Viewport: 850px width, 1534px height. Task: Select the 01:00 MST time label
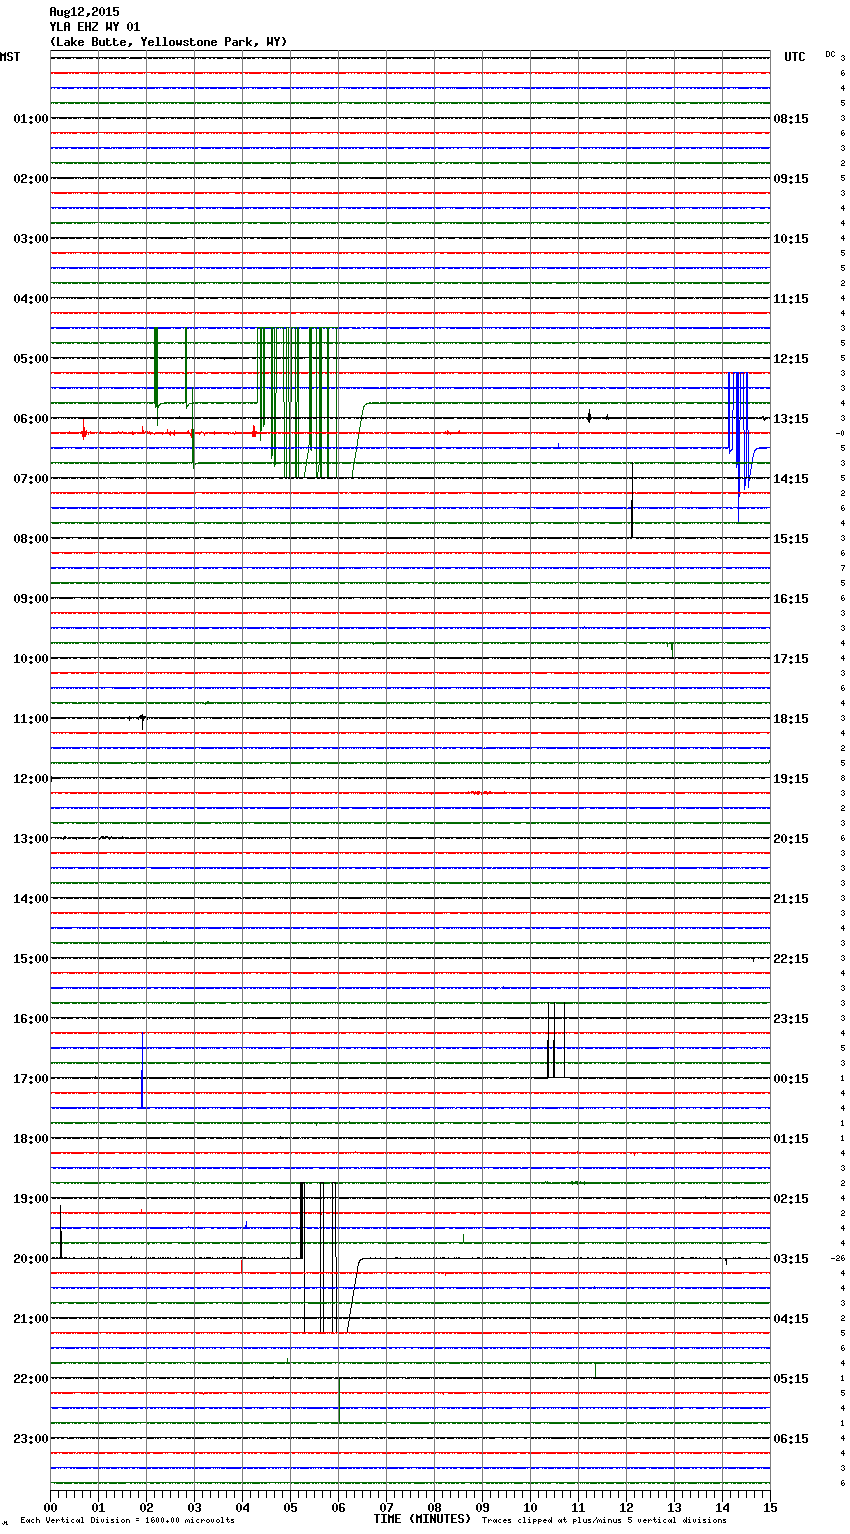click(31, 119)
